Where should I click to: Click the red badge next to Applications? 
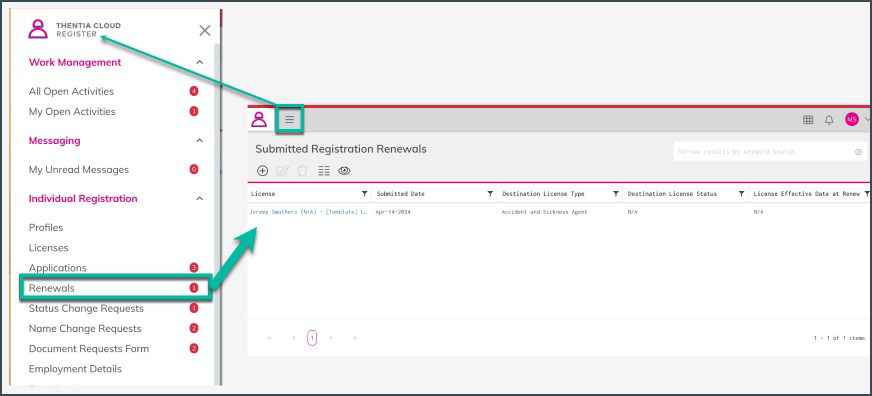(x=194, y=268)
